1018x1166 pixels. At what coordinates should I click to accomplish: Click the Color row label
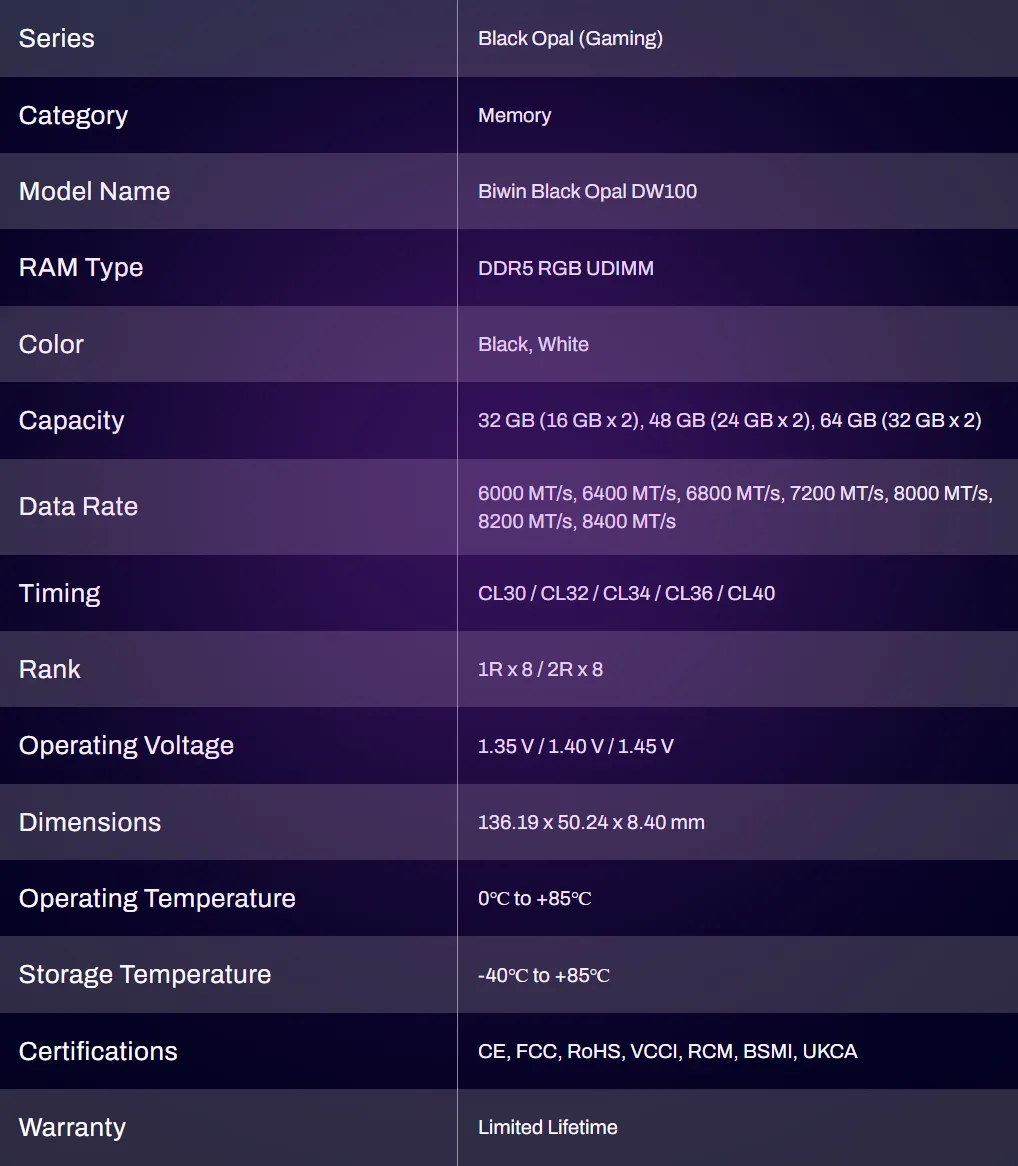(x=51, y=344)
